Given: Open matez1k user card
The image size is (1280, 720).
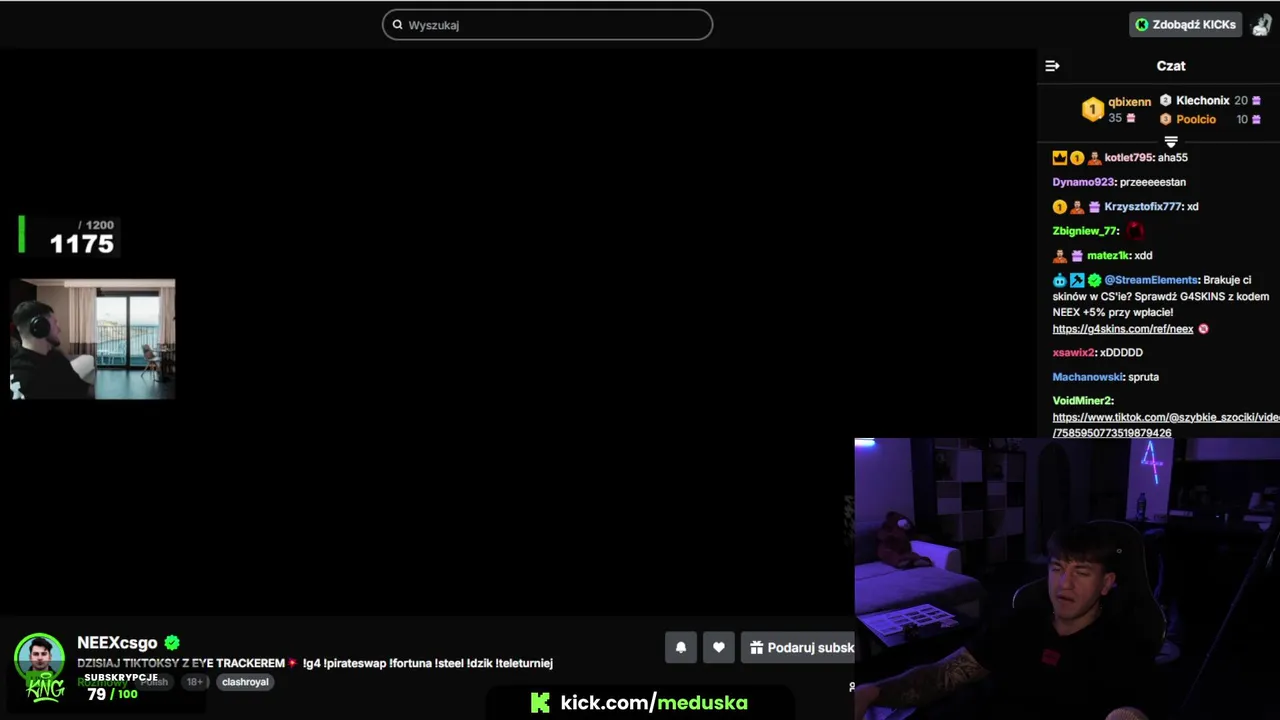Looking at the screenshot, I should point(1108,256).
